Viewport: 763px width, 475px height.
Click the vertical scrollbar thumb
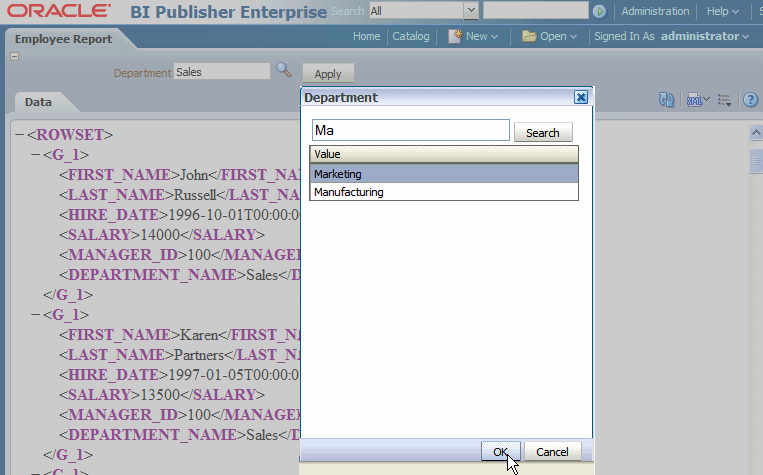point(756,161)
